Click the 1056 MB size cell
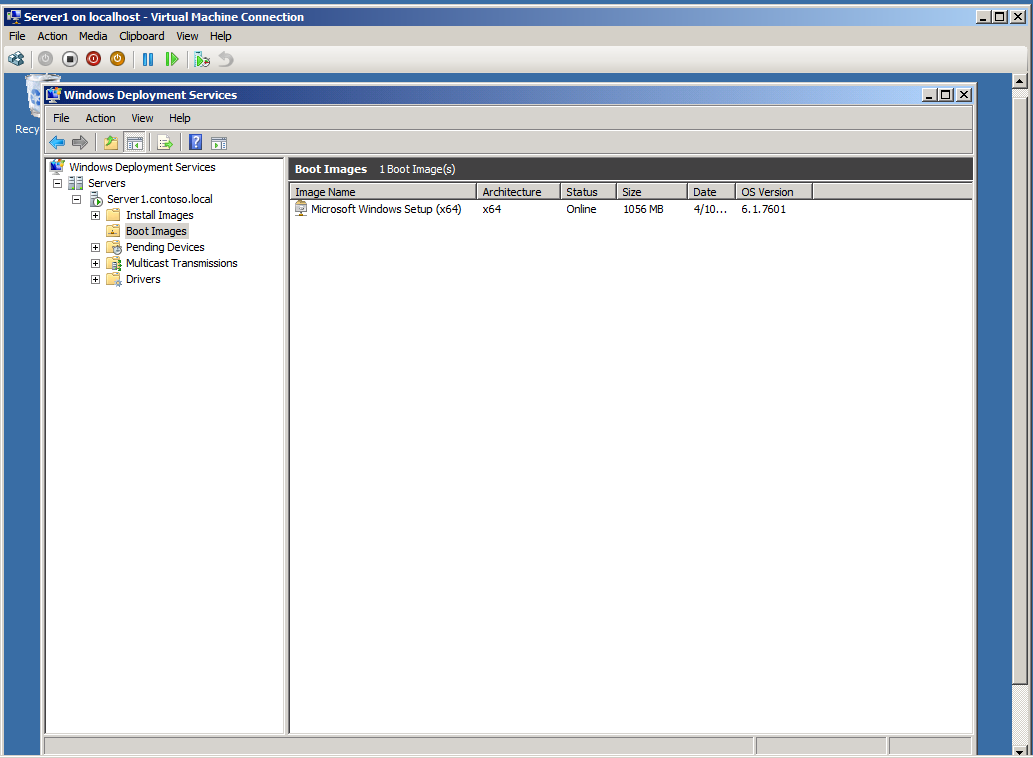The image size is (1033, 758). click(x=643, y=209)
